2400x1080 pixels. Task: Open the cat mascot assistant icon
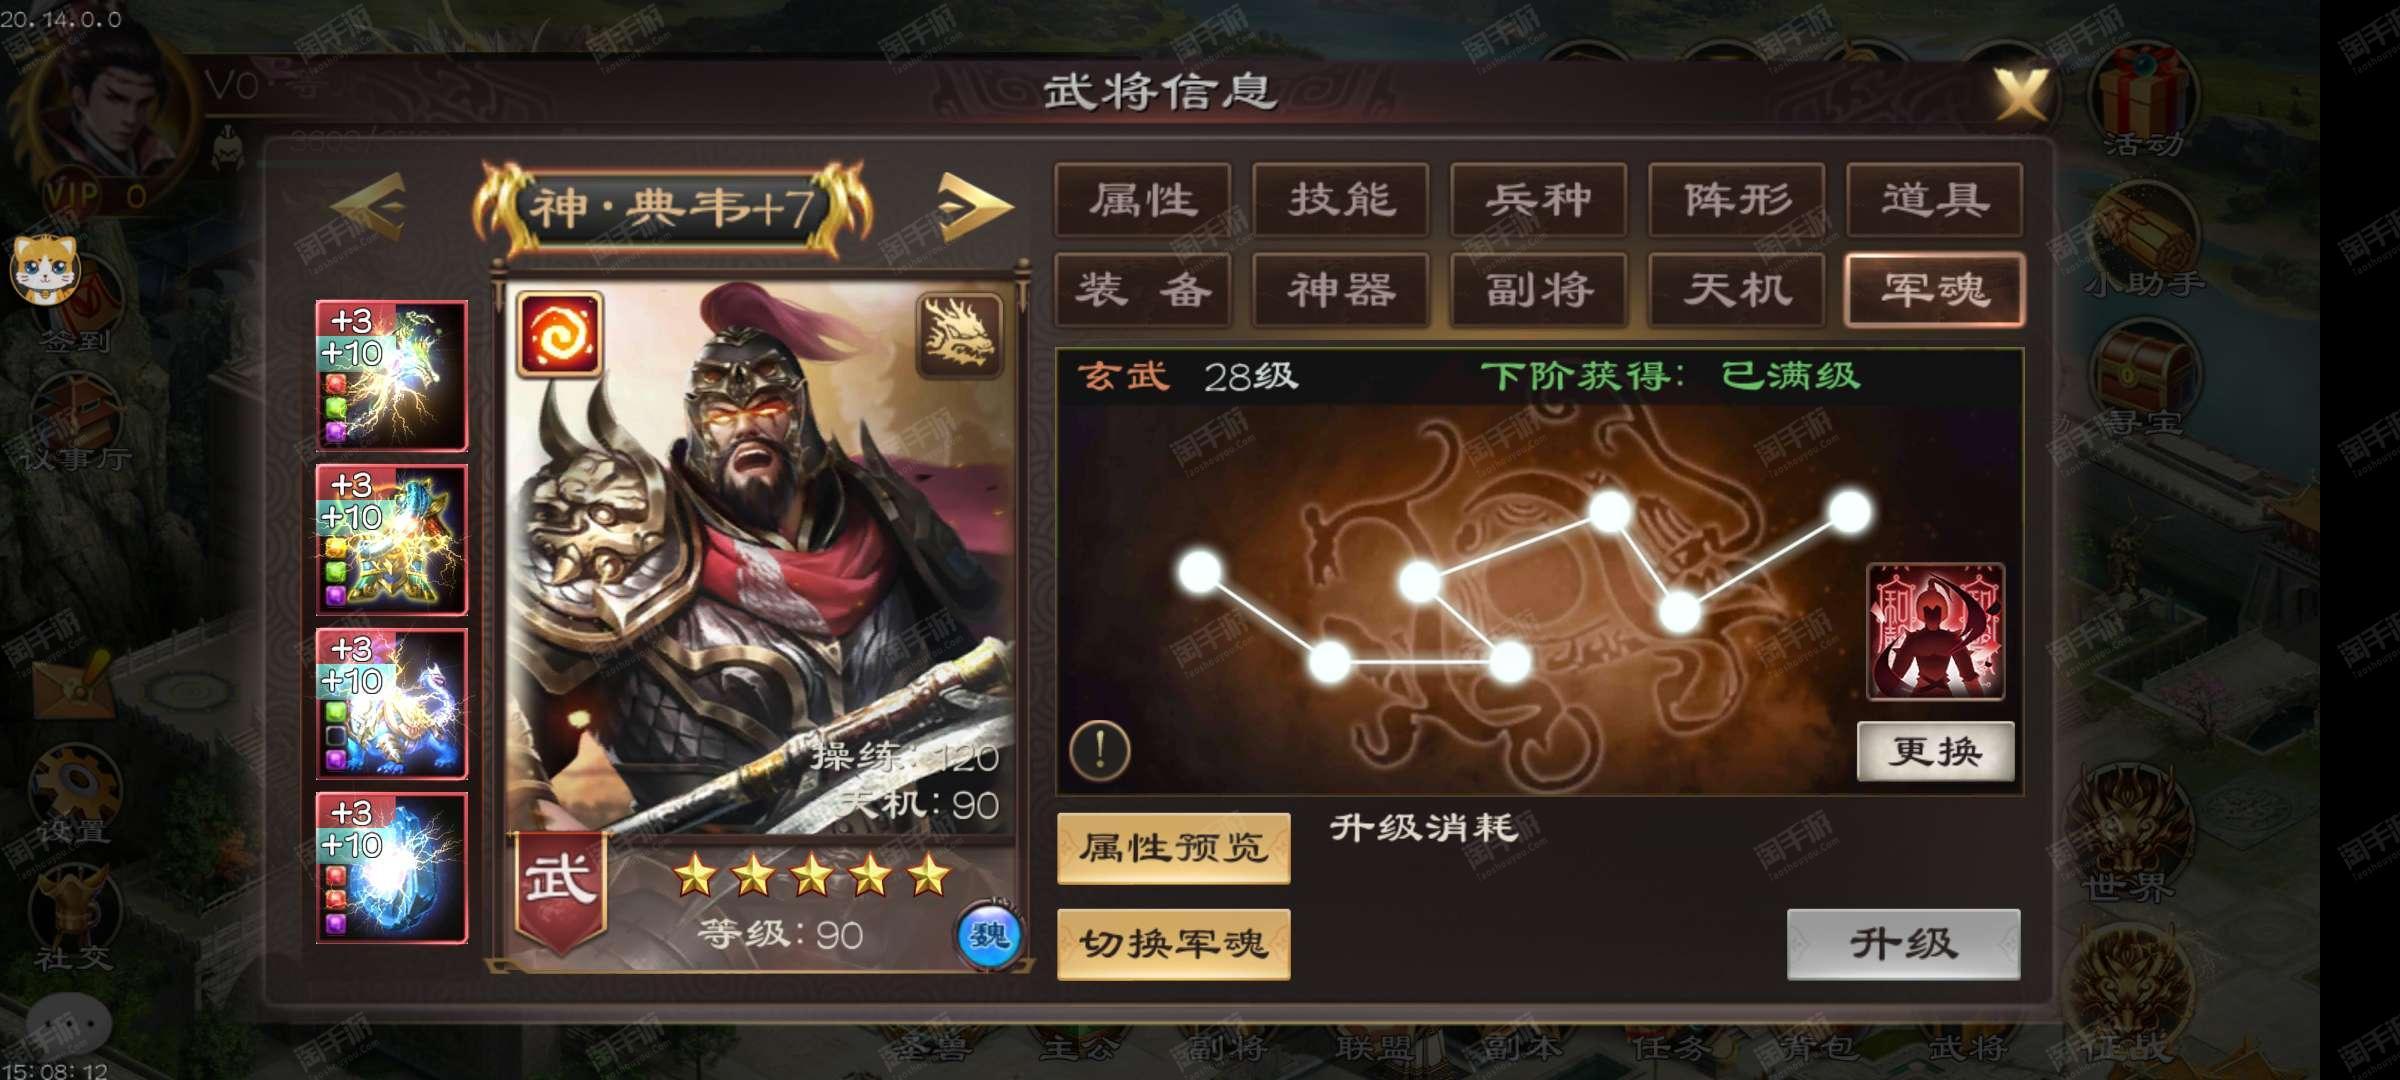point(45,268)
